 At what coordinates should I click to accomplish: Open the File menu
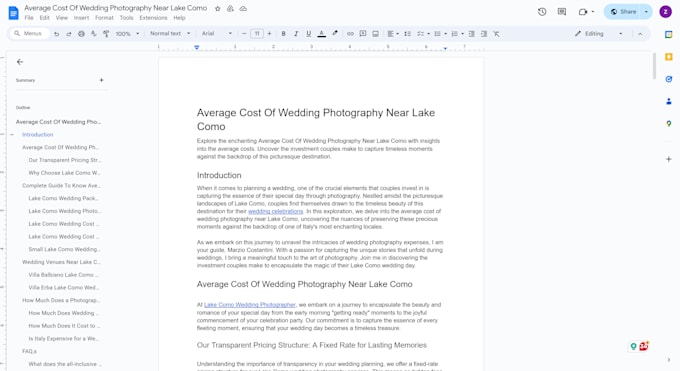coord(29,18)
